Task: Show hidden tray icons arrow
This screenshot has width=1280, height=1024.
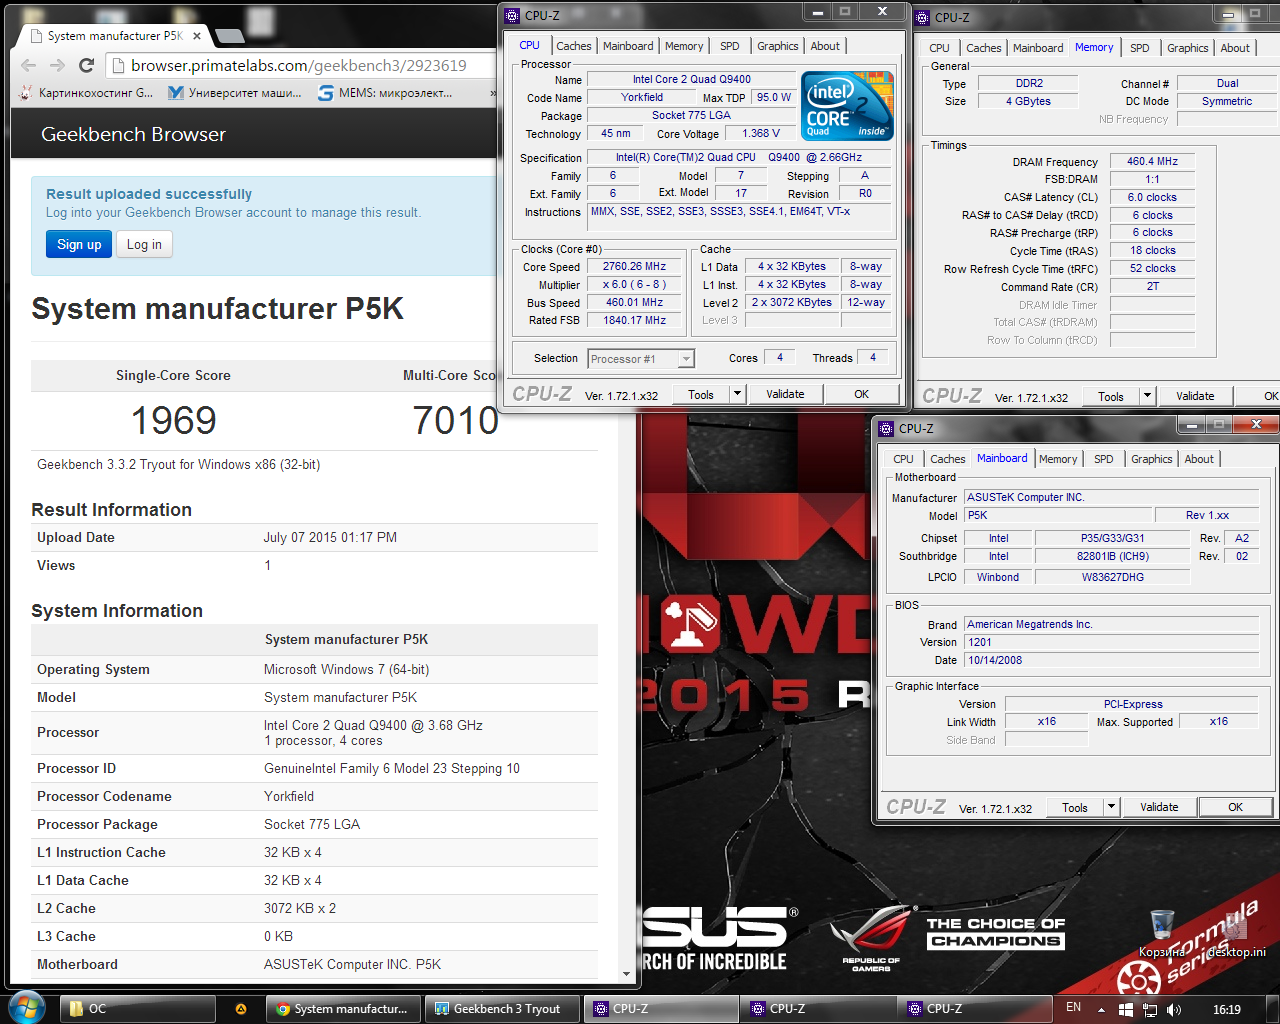Action: 1101,1009
